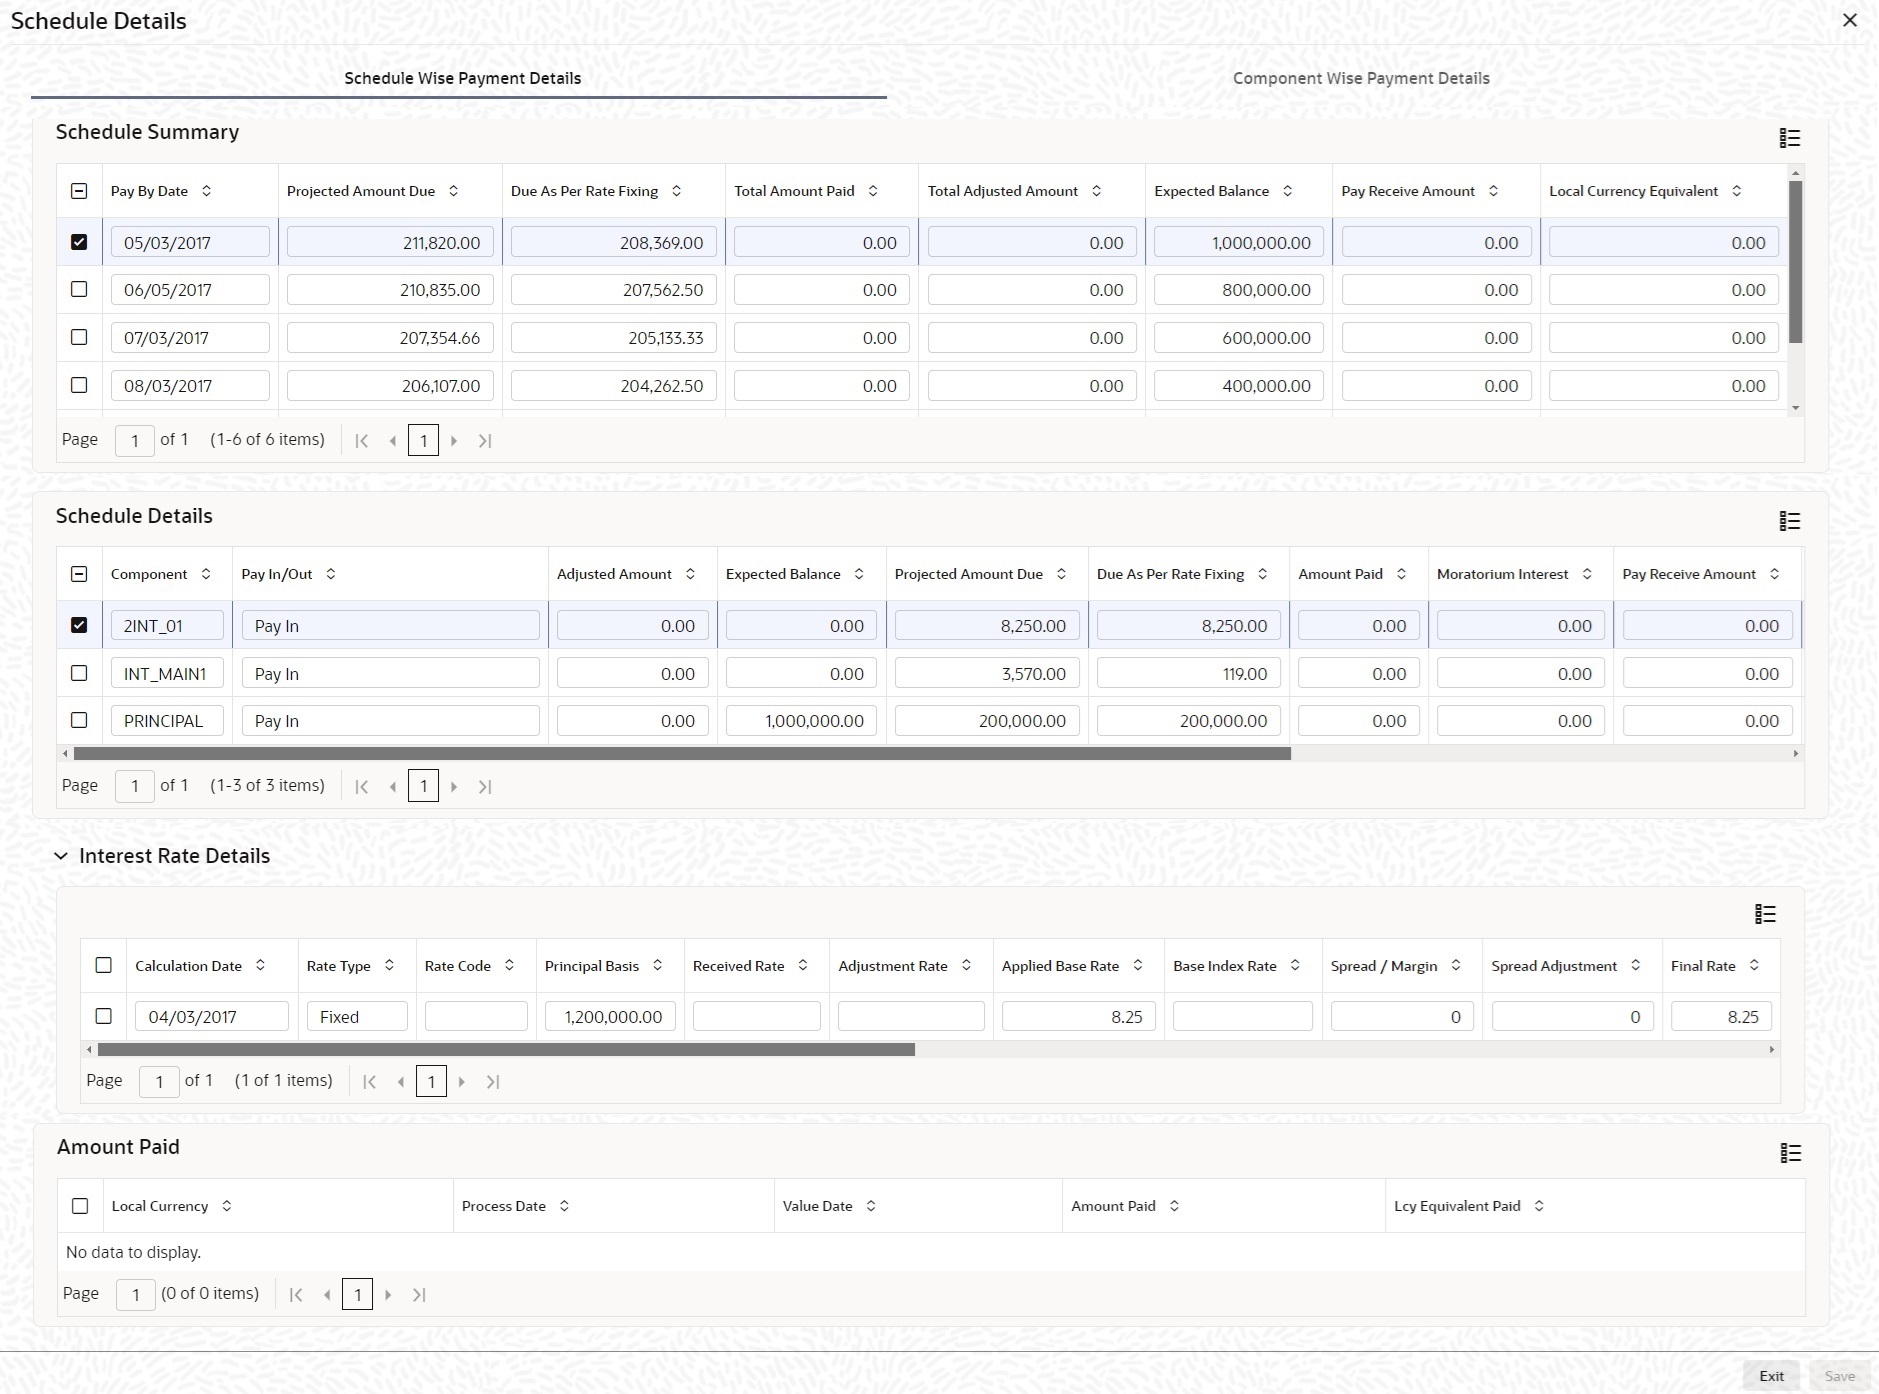Focus the Schedule Summary page number field
Viewport: 1879px width, 1394px height.
pos(135,441)
